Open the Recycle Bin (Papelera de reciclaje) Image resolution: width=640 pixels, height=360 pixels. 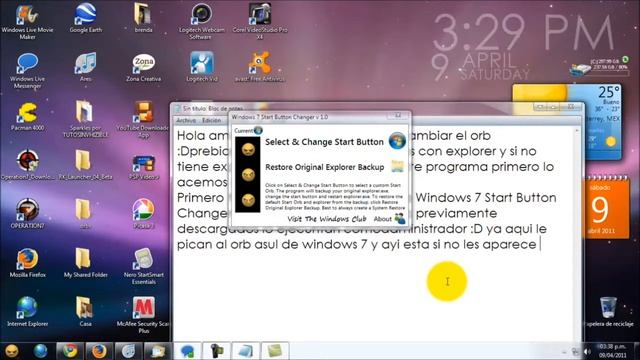[x=608, y=312]
